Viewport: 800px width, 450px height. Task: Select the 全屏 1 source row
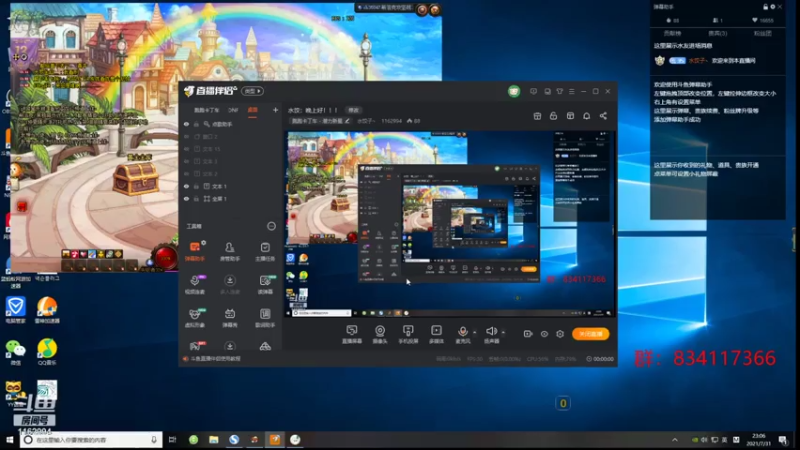point(231,198)
